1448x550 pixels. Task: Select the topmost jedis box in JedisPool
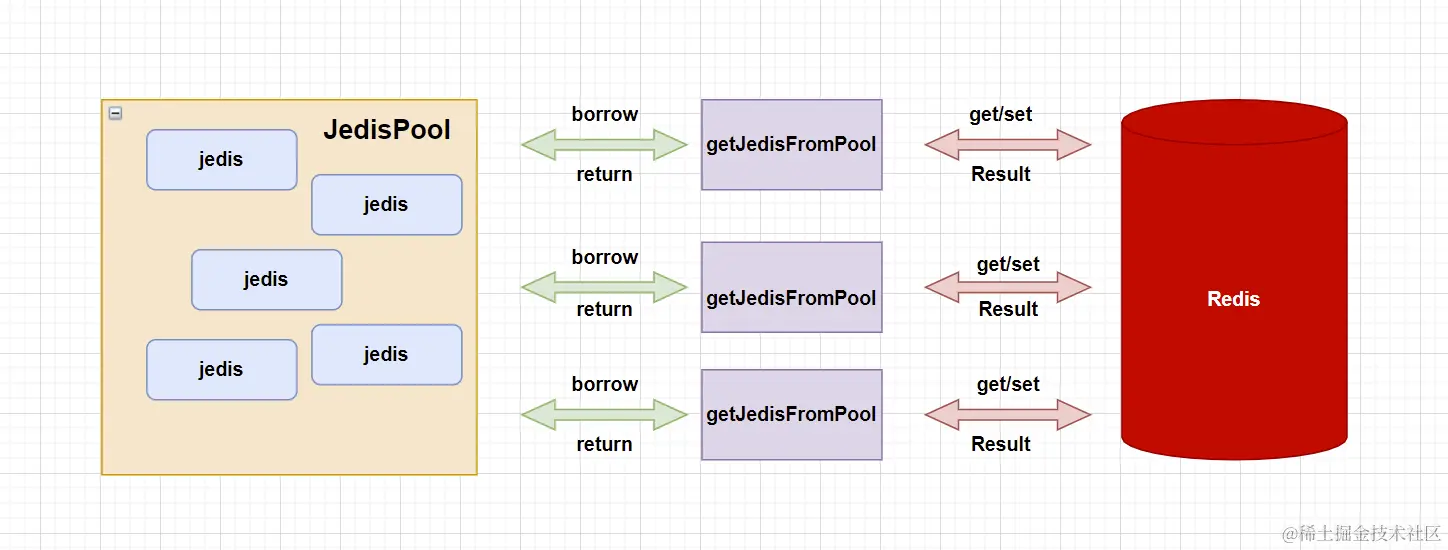tap(222, 160)
